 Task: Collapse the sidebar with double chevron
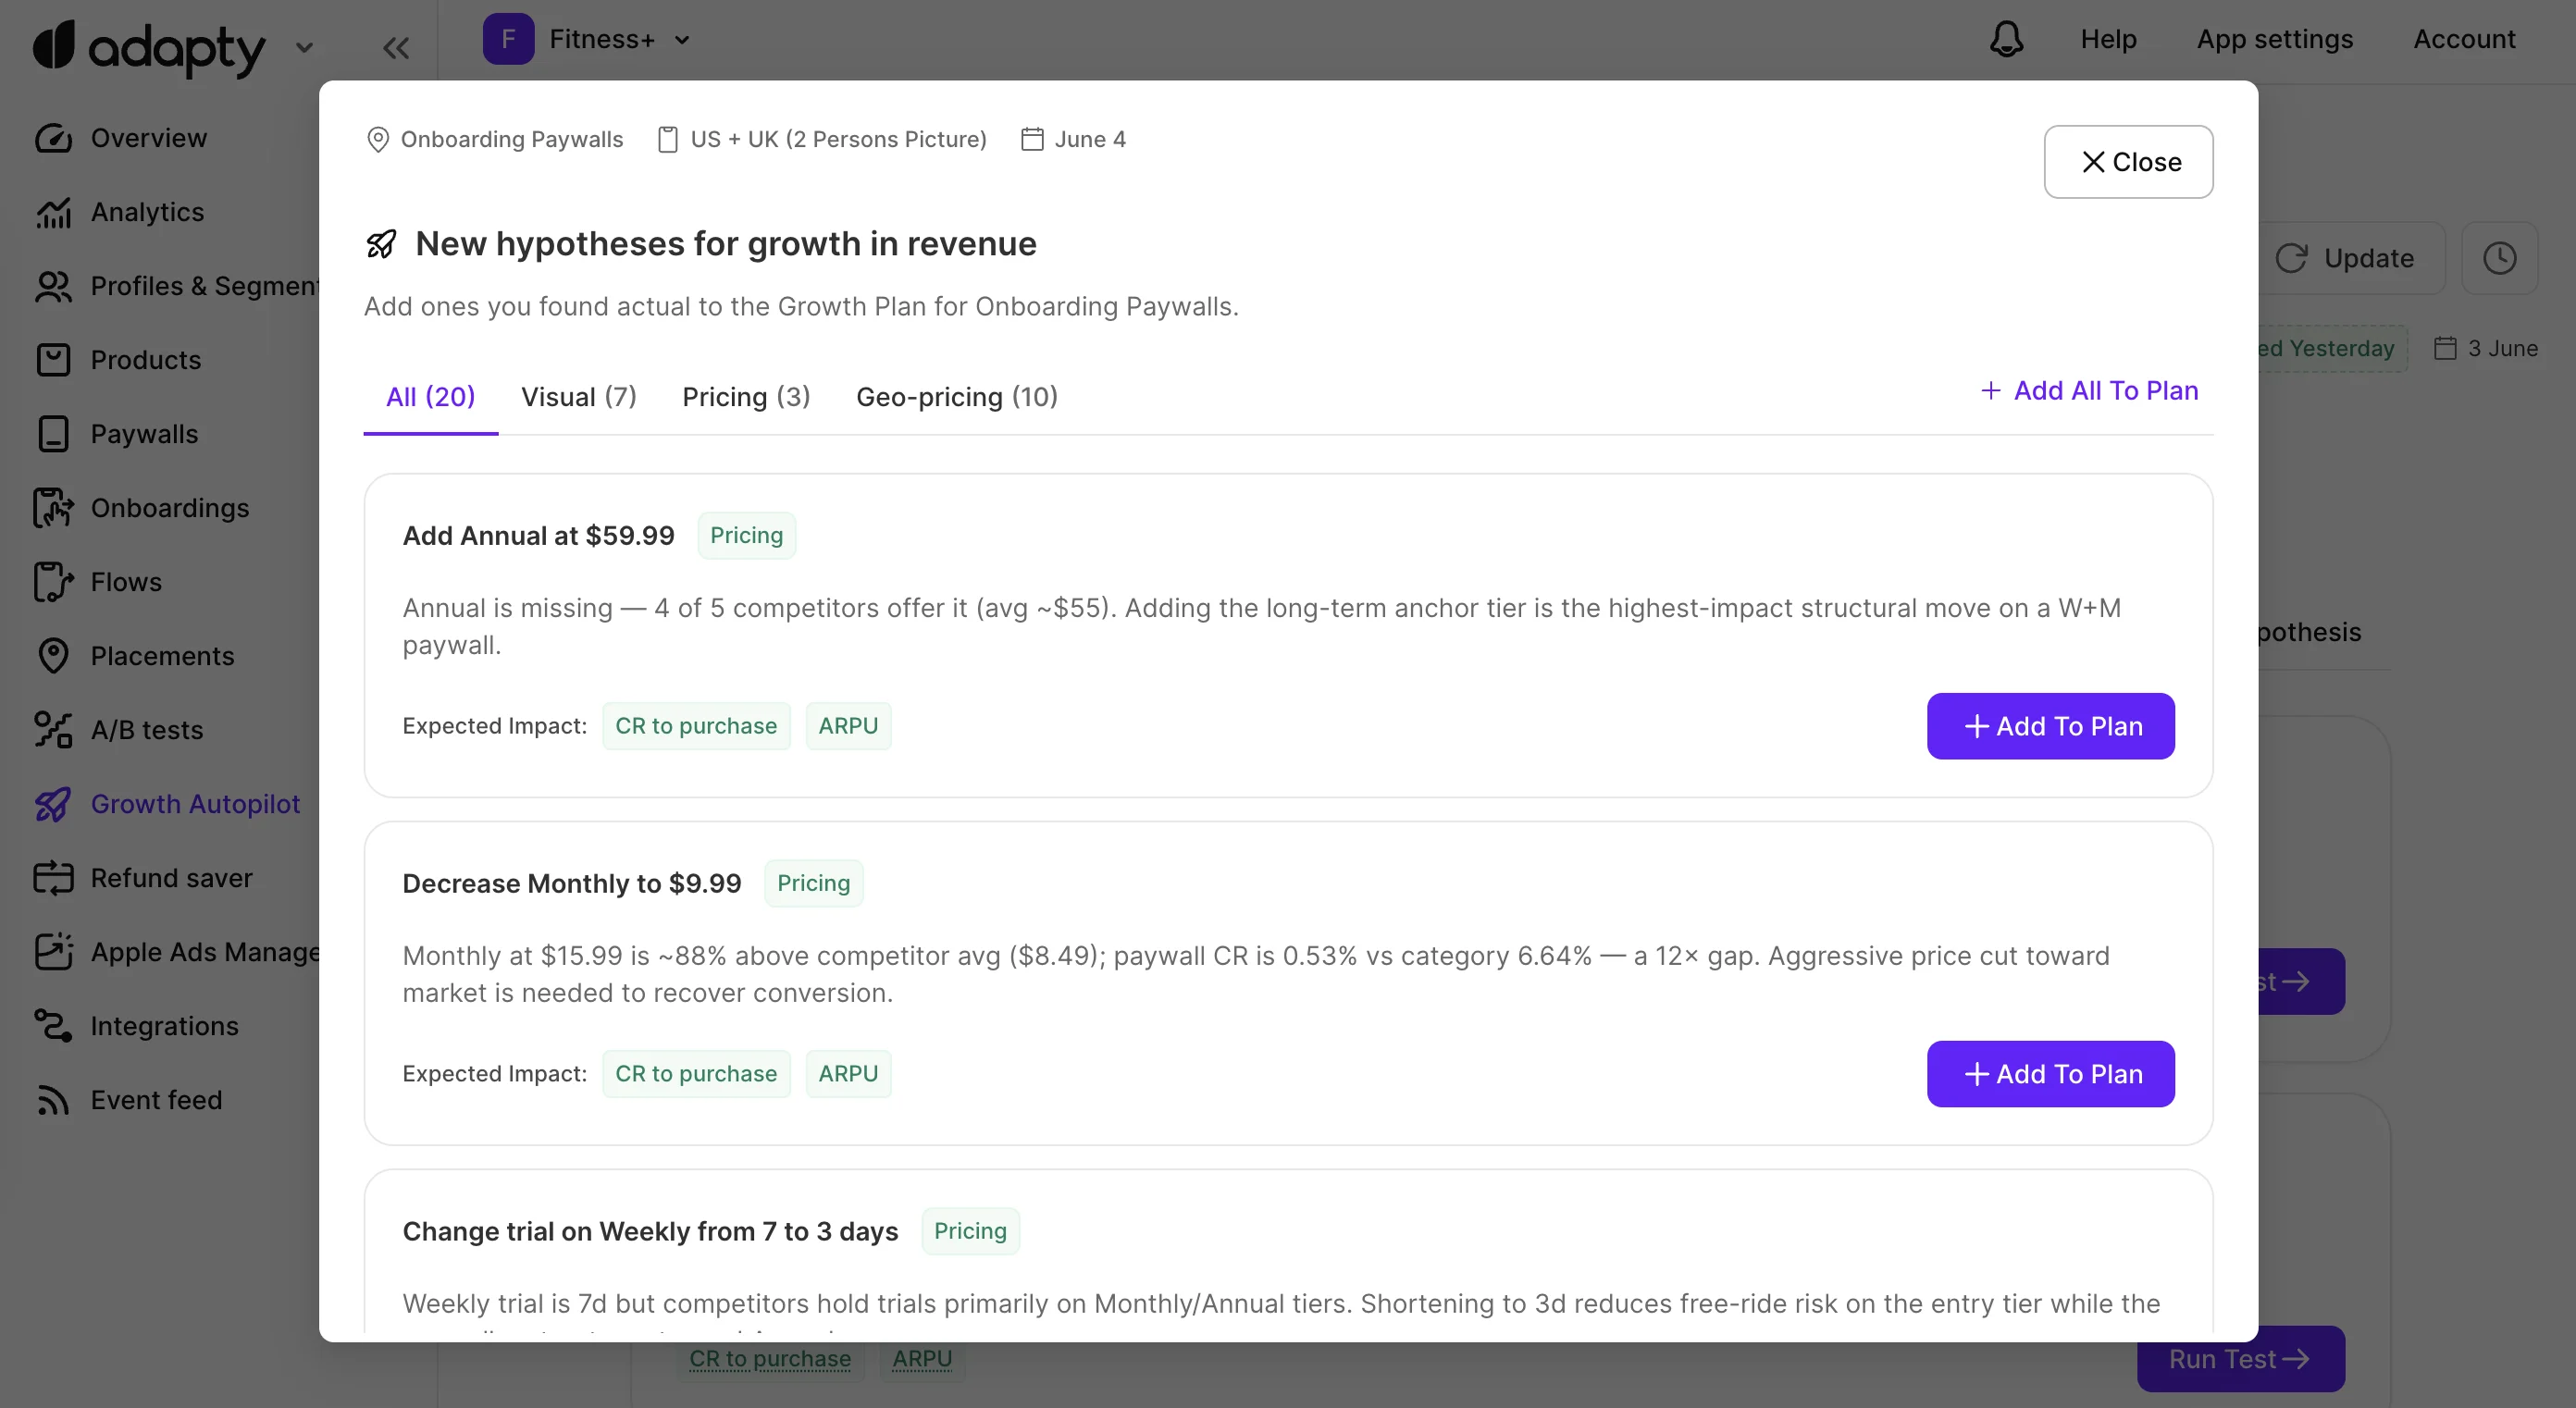click(396, 47)
